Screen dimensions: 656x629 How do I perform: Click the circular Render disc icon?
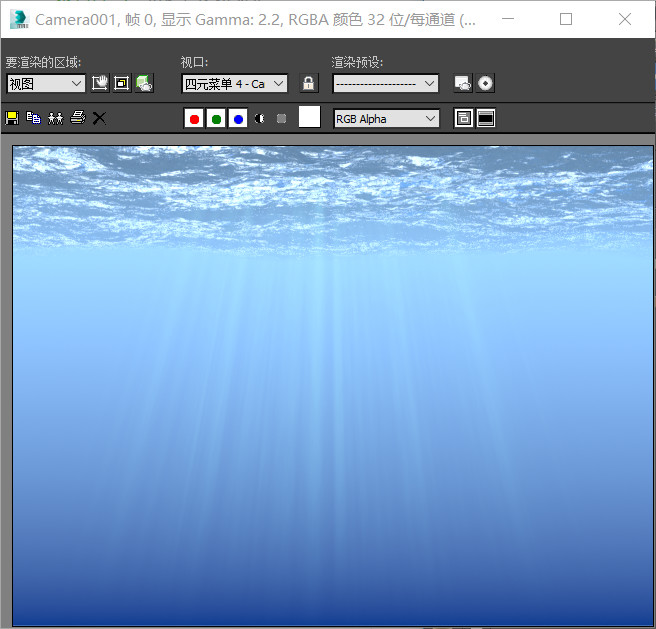tap(485, 83)
